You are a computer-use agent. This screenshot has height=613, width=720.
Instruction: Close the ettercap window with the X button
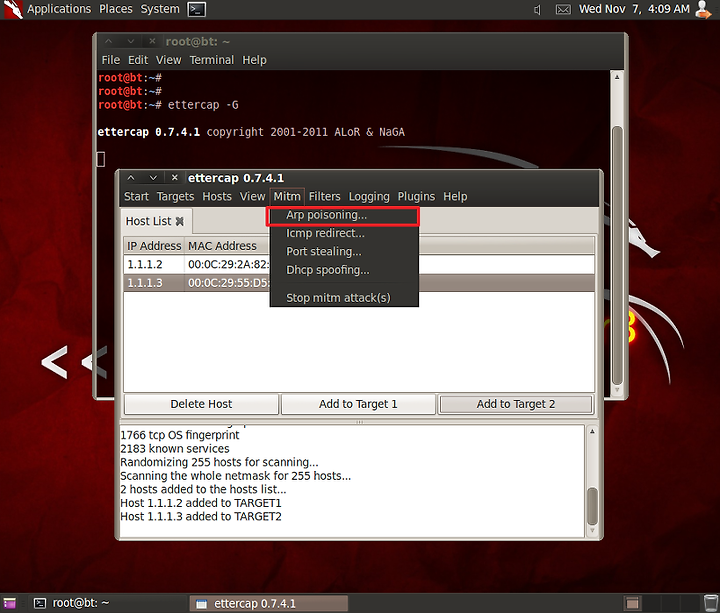[174, 178]
